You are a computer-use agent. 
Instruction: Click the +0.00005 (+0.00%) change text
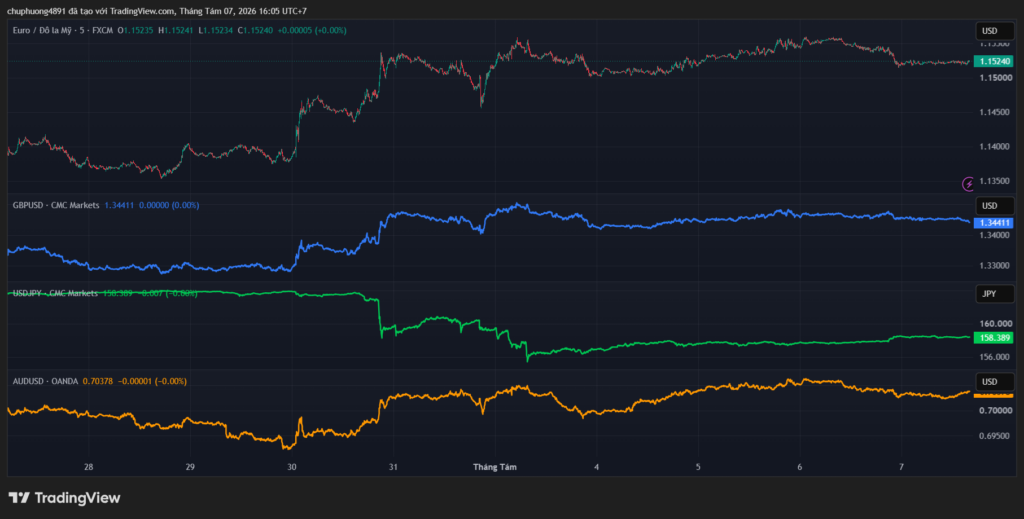(x=312, y=30)
